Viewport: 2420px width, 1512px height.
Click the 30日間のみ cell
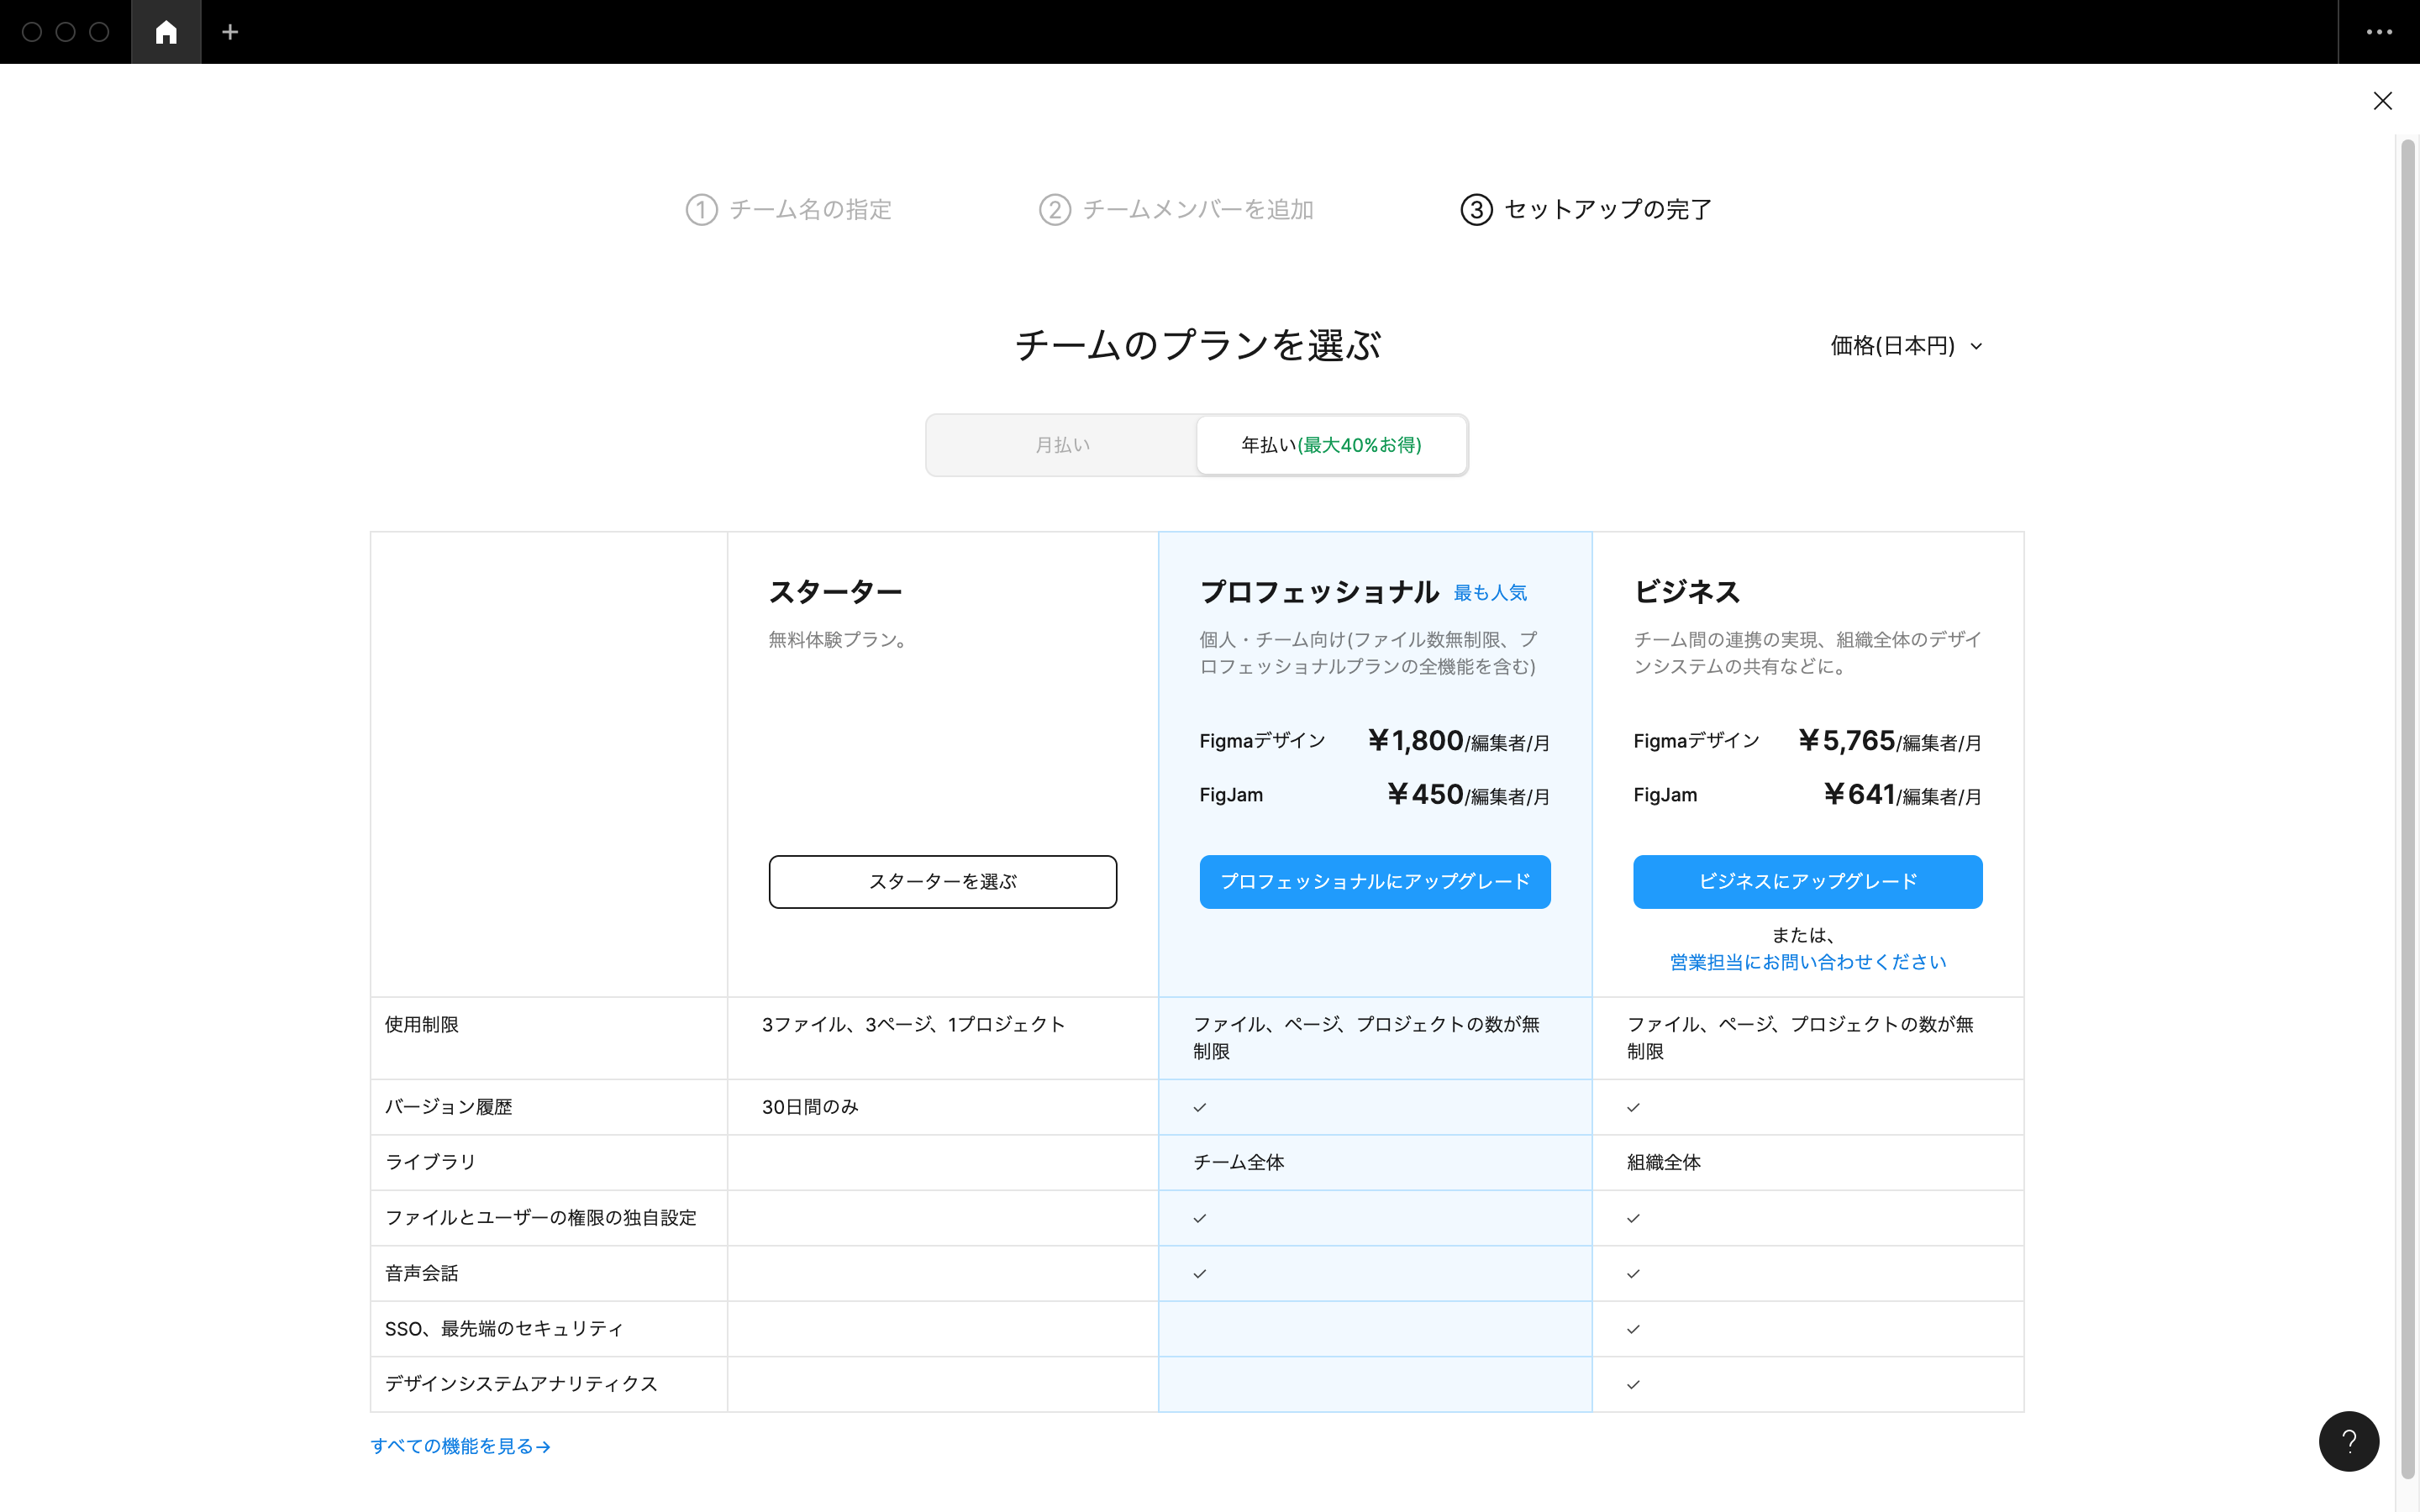click(810, 1107)
